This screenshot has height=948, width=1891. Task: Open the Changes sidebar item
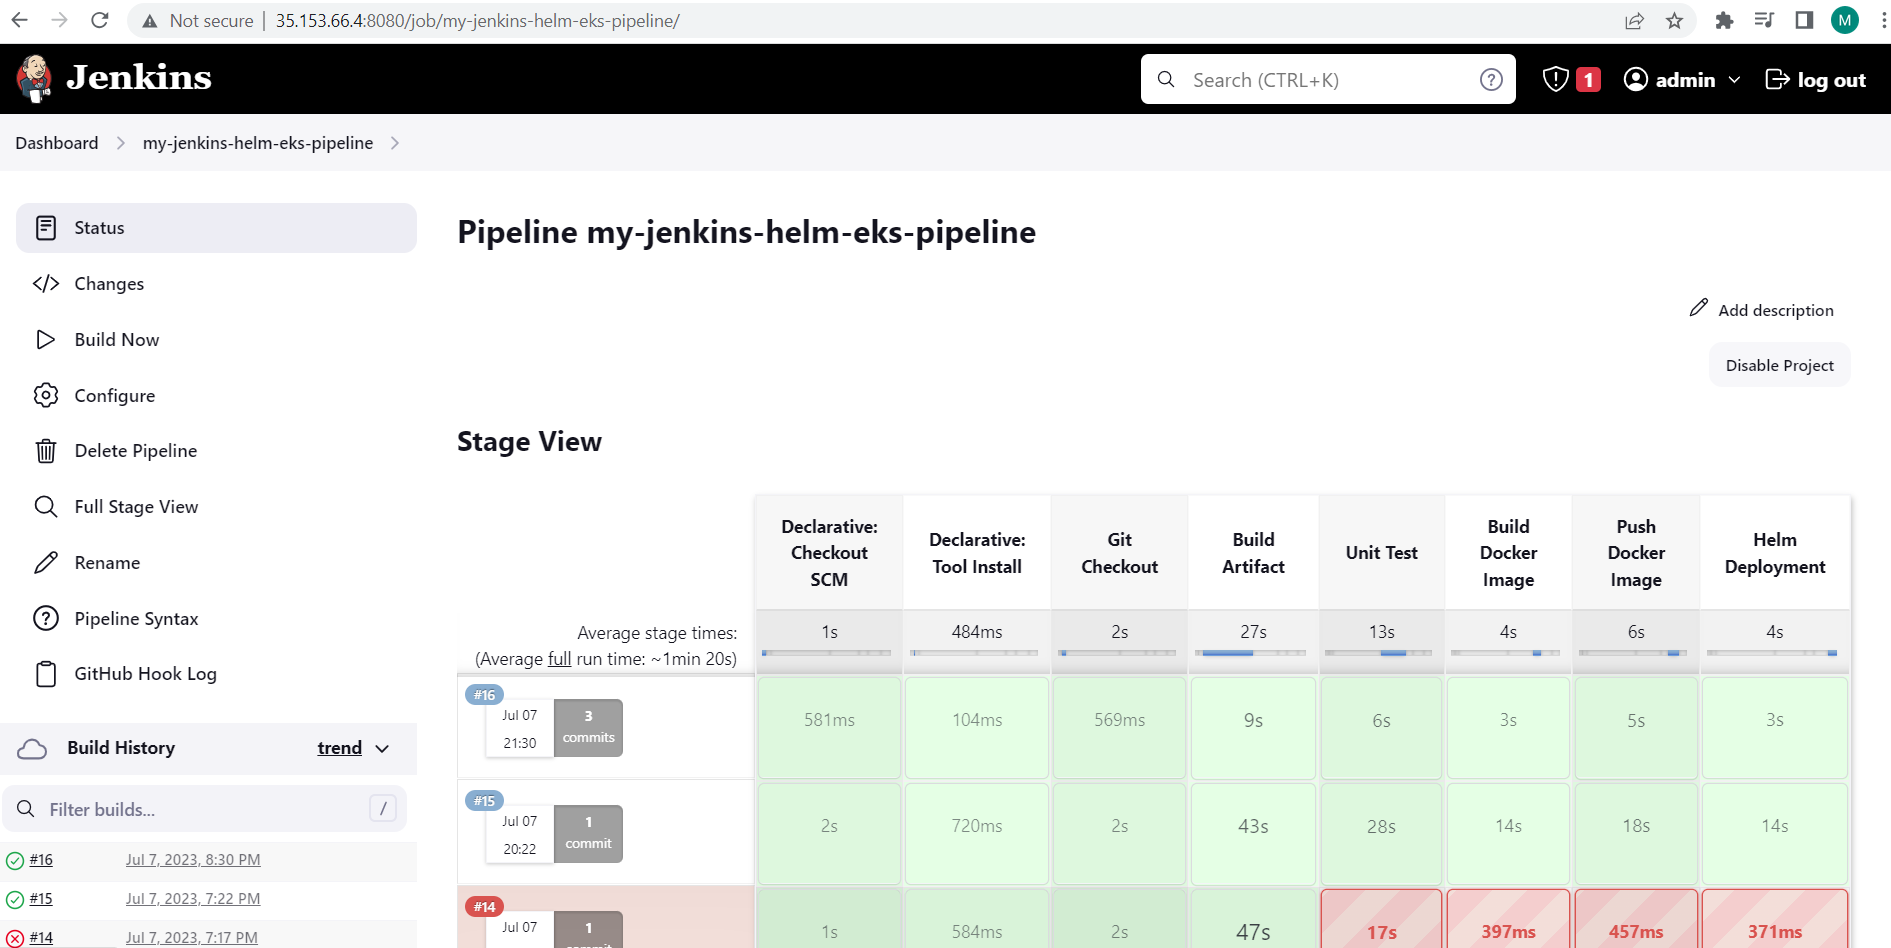[x=216, y=284]
